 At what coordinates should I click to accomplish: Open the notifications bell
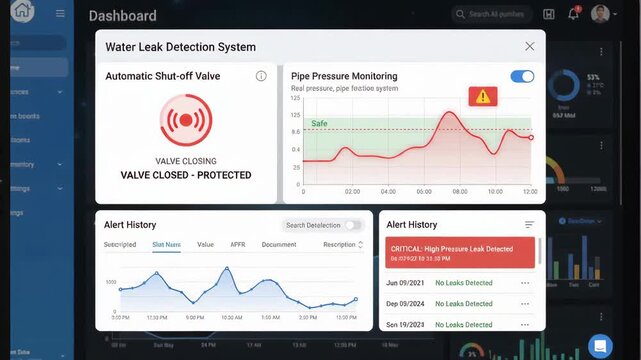[574, 14]
